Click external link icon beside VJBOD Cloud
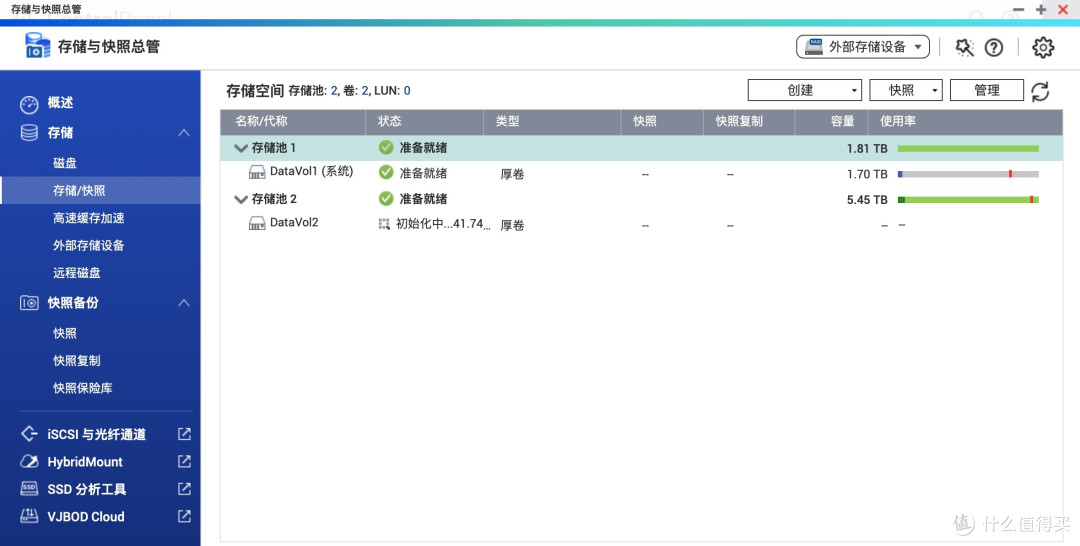The image size is (1080, 546). [x=184, y=517]
